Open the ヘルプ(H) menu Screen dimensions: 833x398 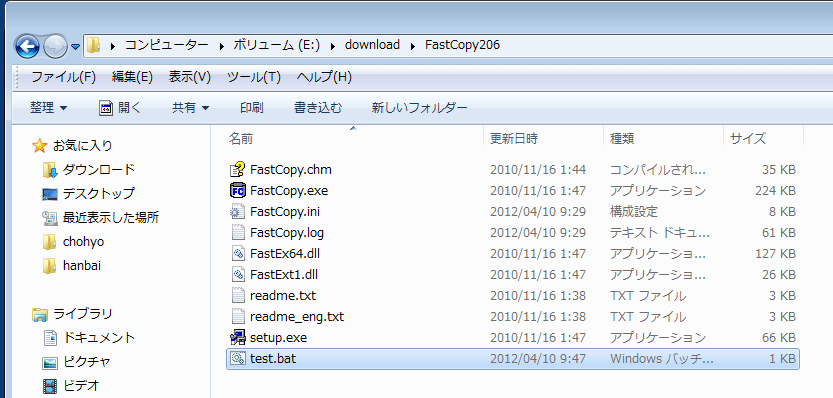(324, 77)
